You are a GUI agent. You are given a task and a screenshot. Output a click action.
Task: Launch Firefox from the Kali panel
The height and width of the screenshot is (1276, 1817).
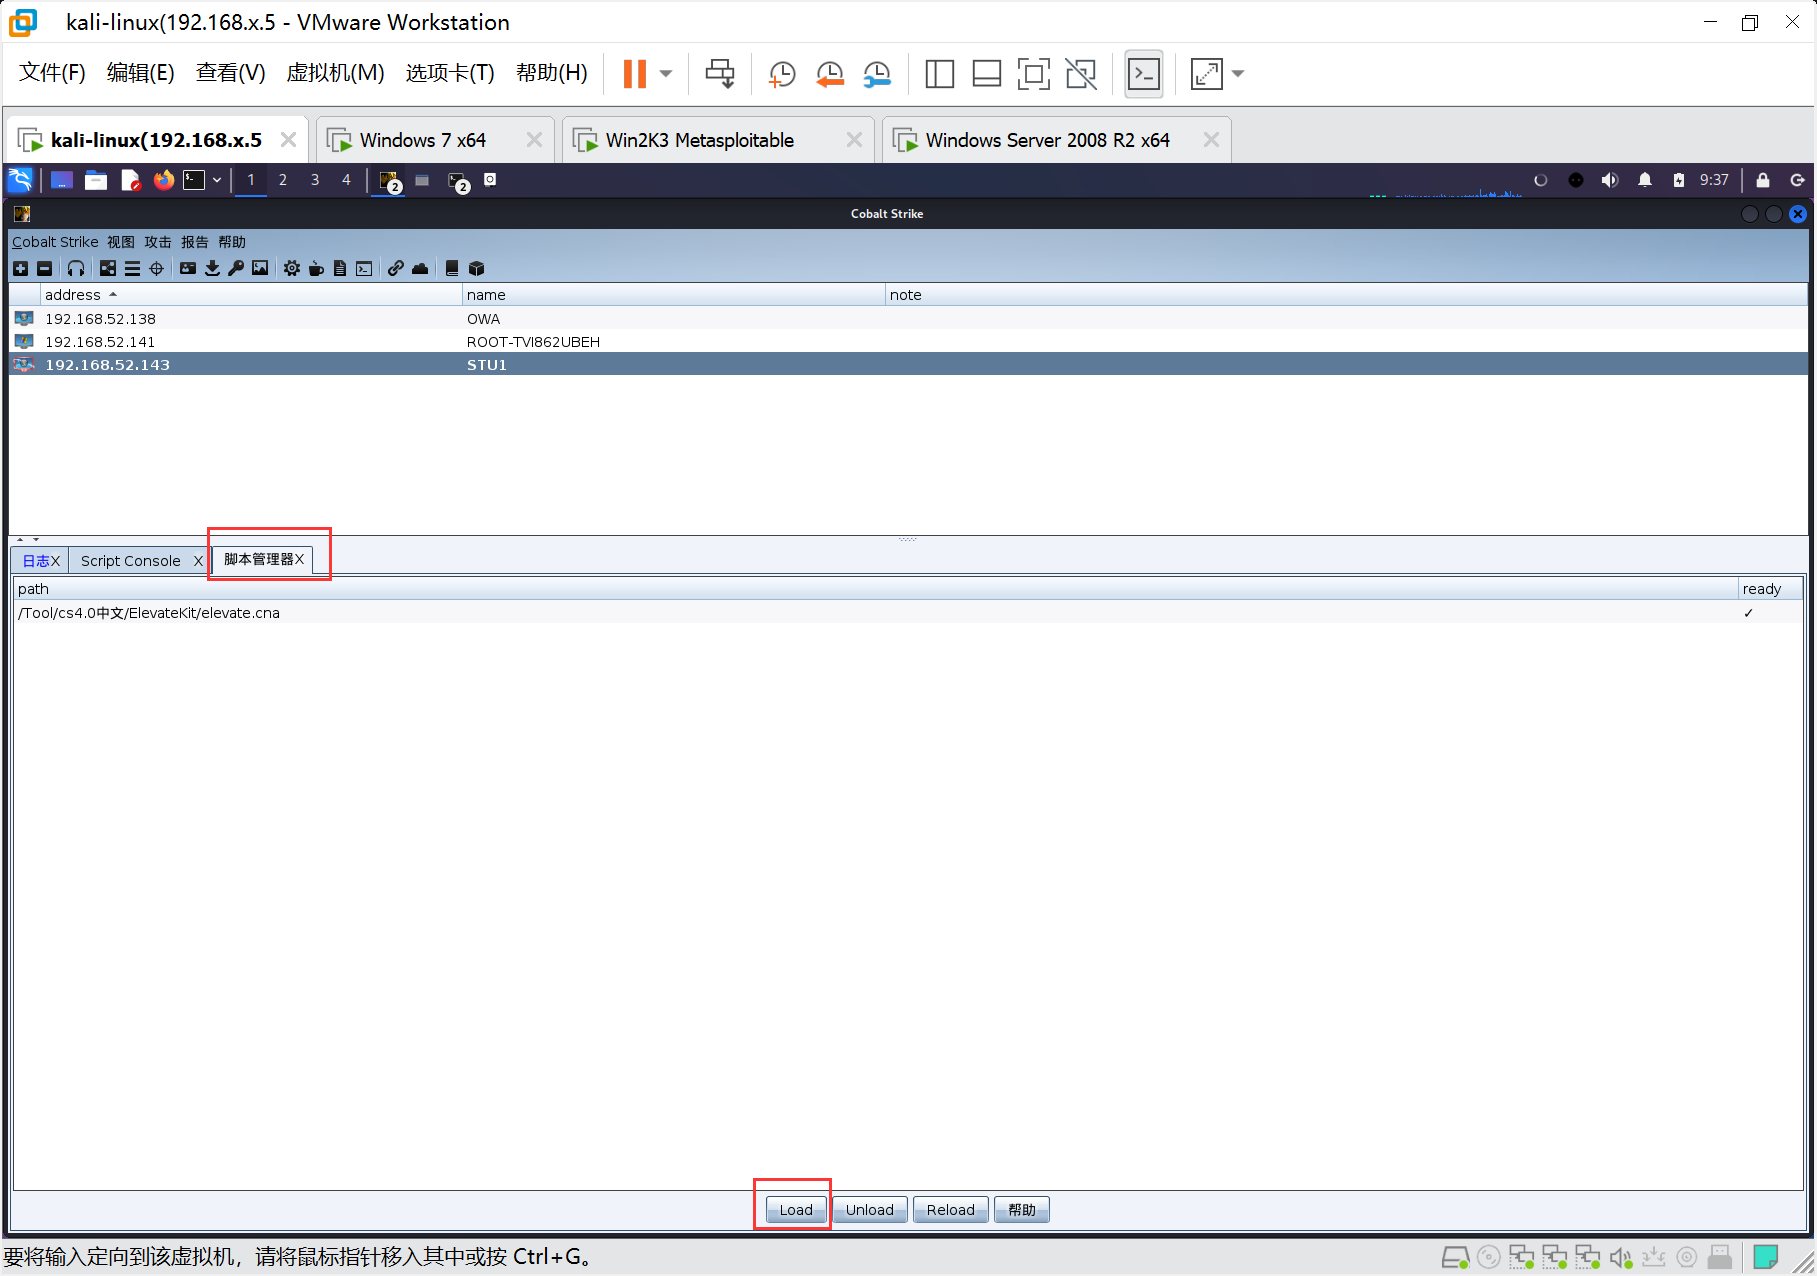click(164, 180)
